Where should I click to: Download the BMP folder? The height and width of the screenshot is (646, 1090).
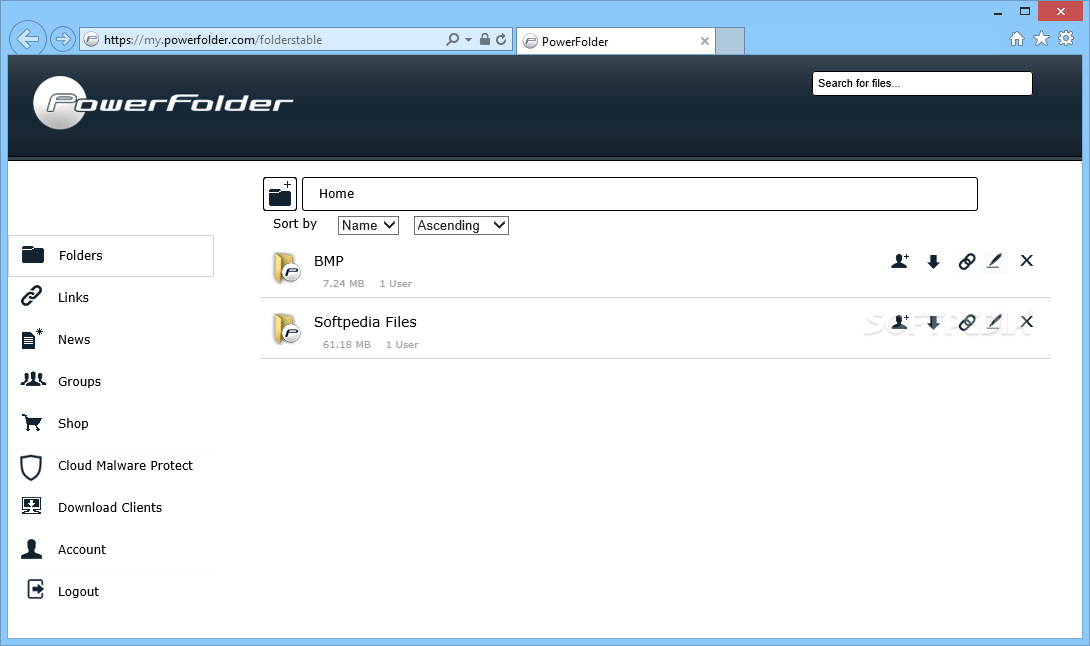(x=934, y=262)
